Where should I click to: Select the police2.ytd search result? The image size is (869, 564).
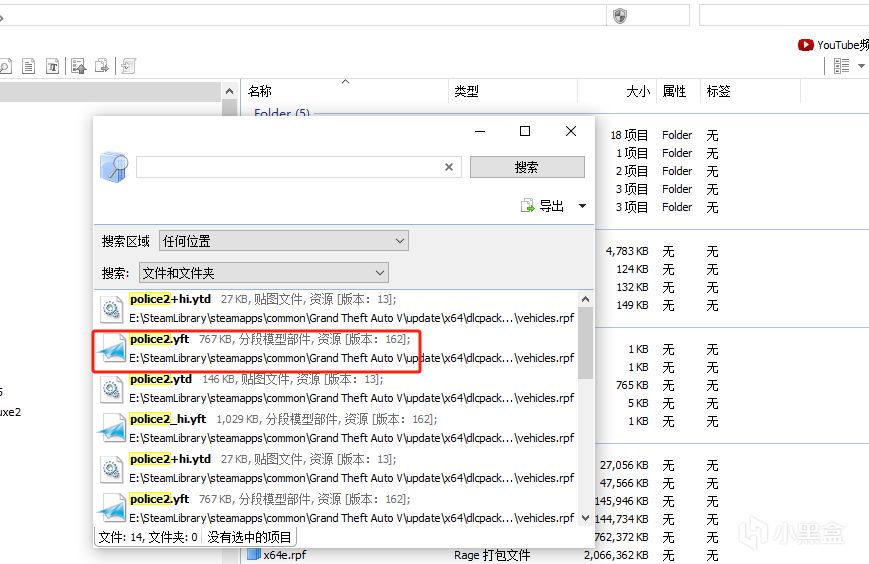coord(336,388)
